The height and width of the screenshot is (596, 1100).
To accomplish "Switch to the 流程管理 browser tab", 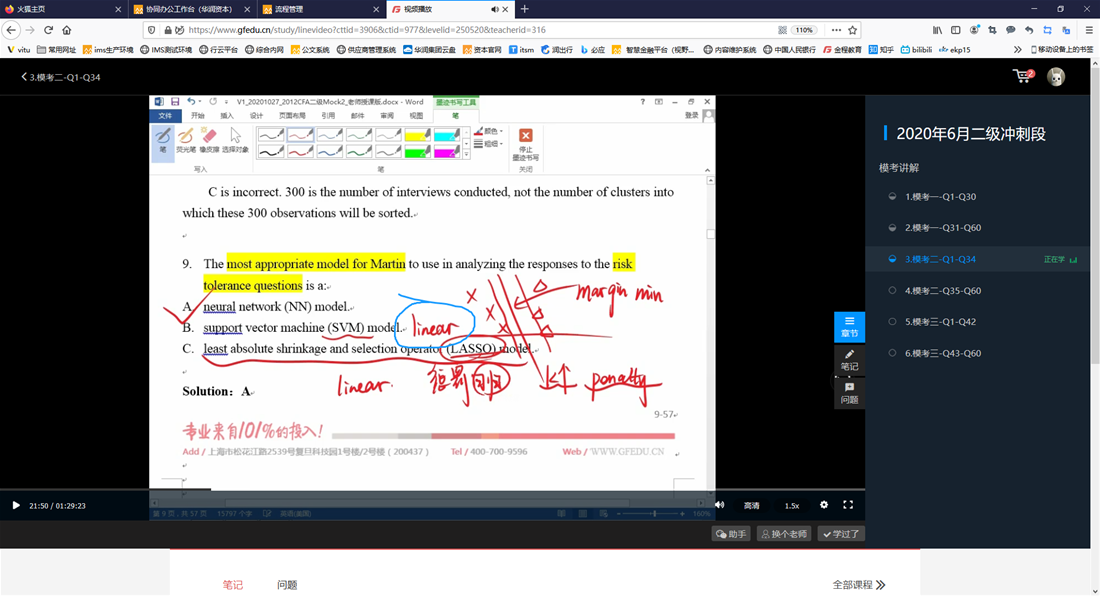I will (x=320, y=9).
